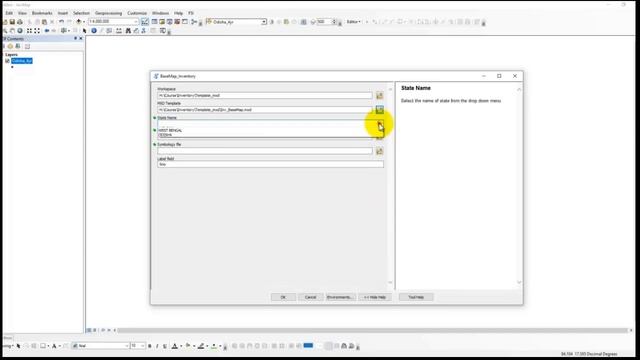Click the Editor Toolbar icon
640x360 pixels.
[x=145, y=22]
